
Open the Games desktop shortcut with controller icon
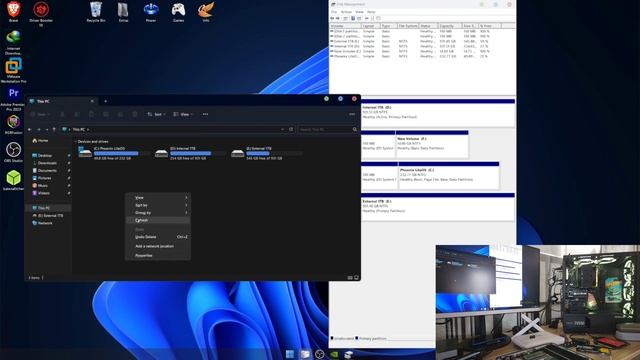point(178,11)
